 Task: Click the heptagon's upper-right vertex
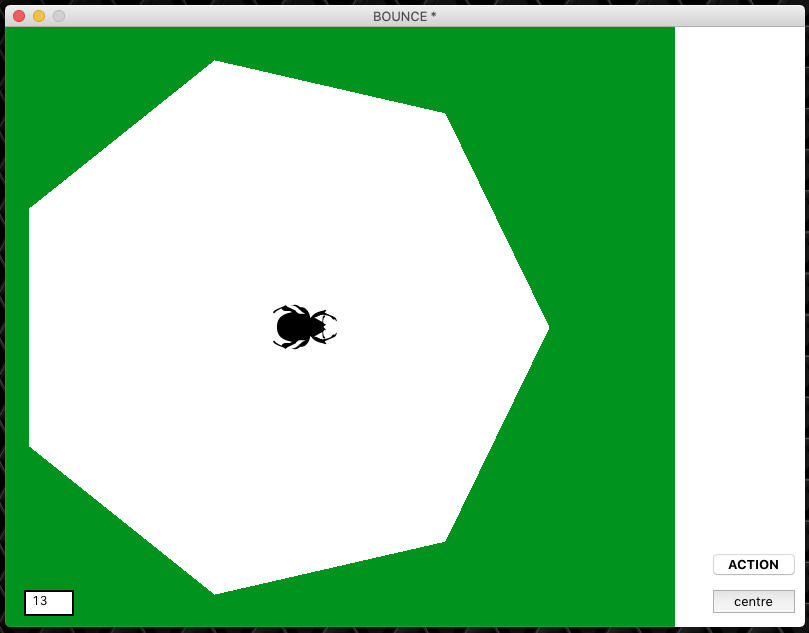point(443,116)
